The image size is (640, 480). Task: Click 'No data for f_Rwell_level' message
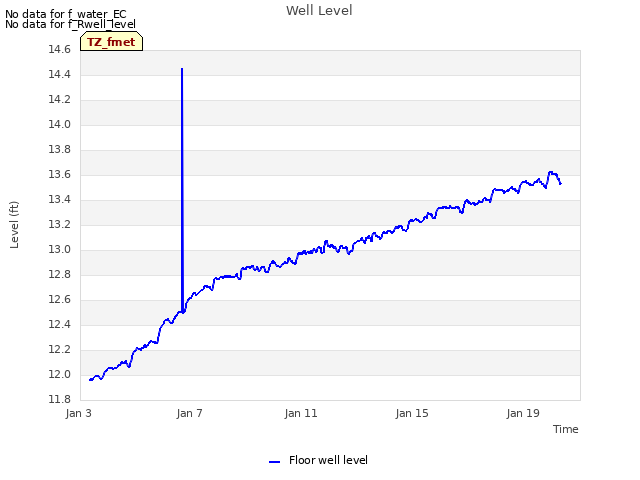pyautogui.click(x=70, y=24)
